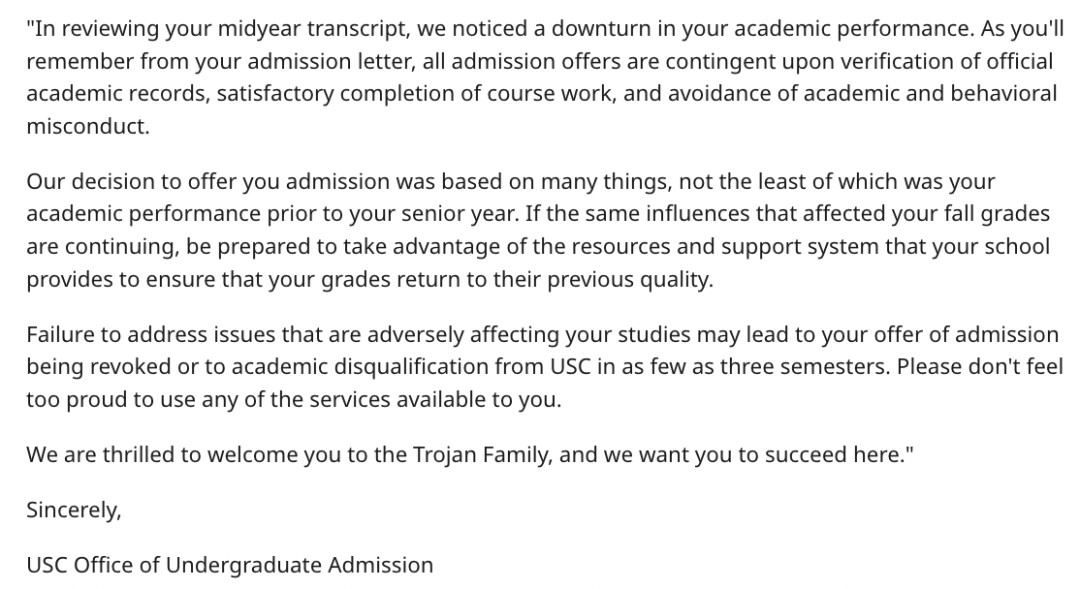
Task: Click the text "academic performance prior to your senior year"
Action: tap(271, 214)
